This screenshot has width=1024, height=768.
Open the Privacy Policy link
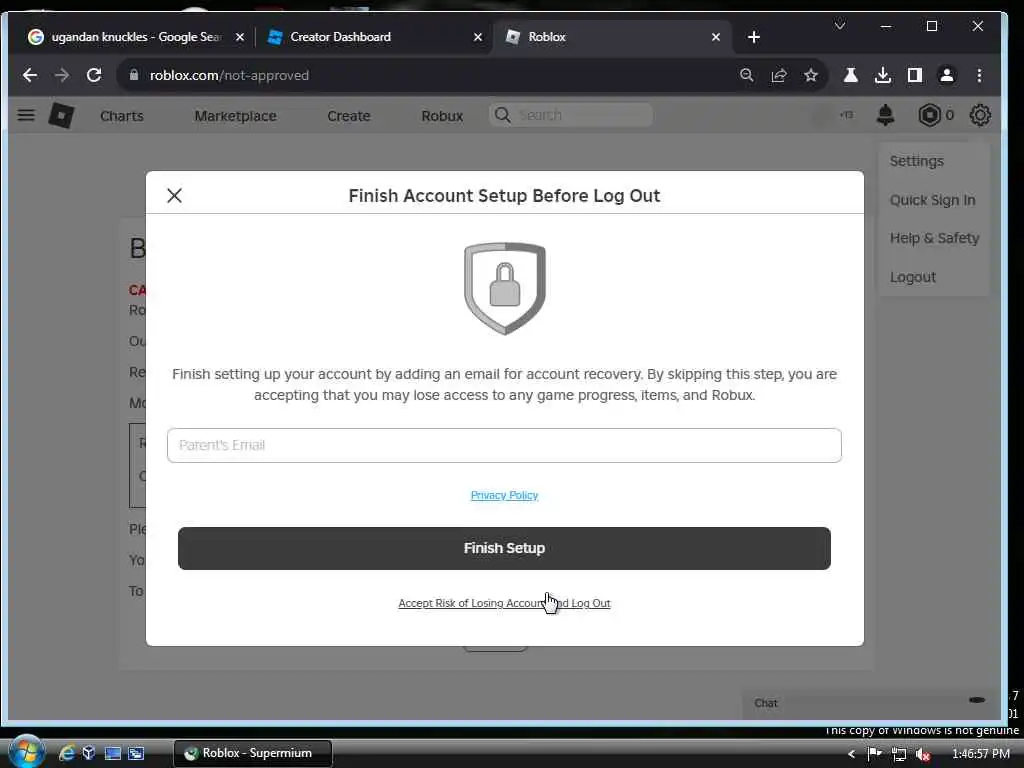(504, 495)
